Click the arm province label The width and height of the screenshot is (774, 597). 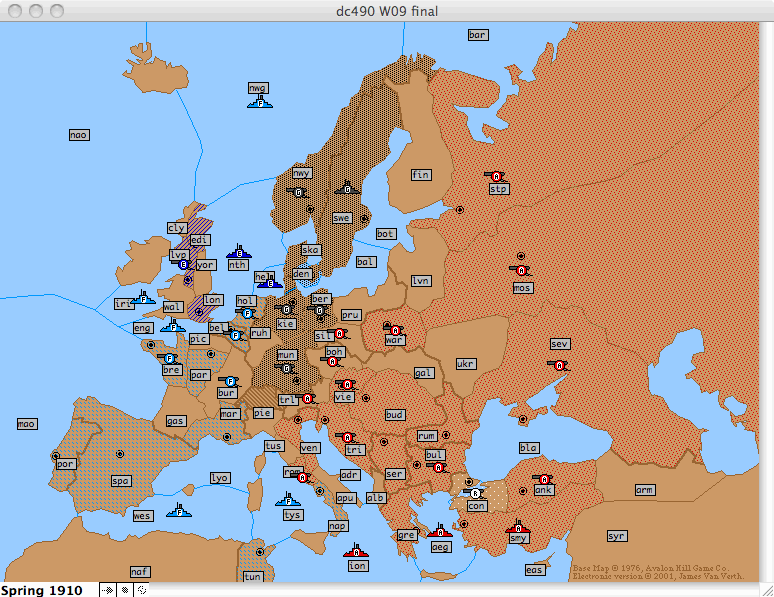(x=645, y=490)
